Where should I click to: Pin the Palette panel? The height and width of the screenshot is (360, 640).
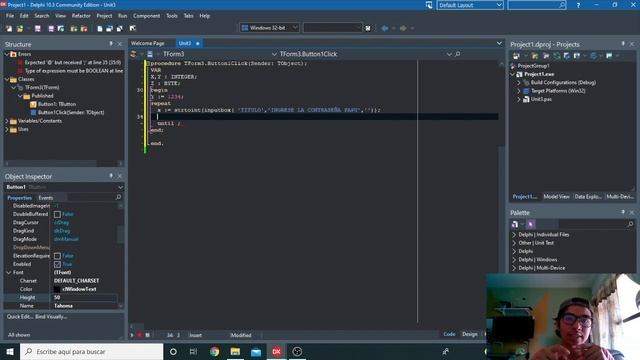623,212
